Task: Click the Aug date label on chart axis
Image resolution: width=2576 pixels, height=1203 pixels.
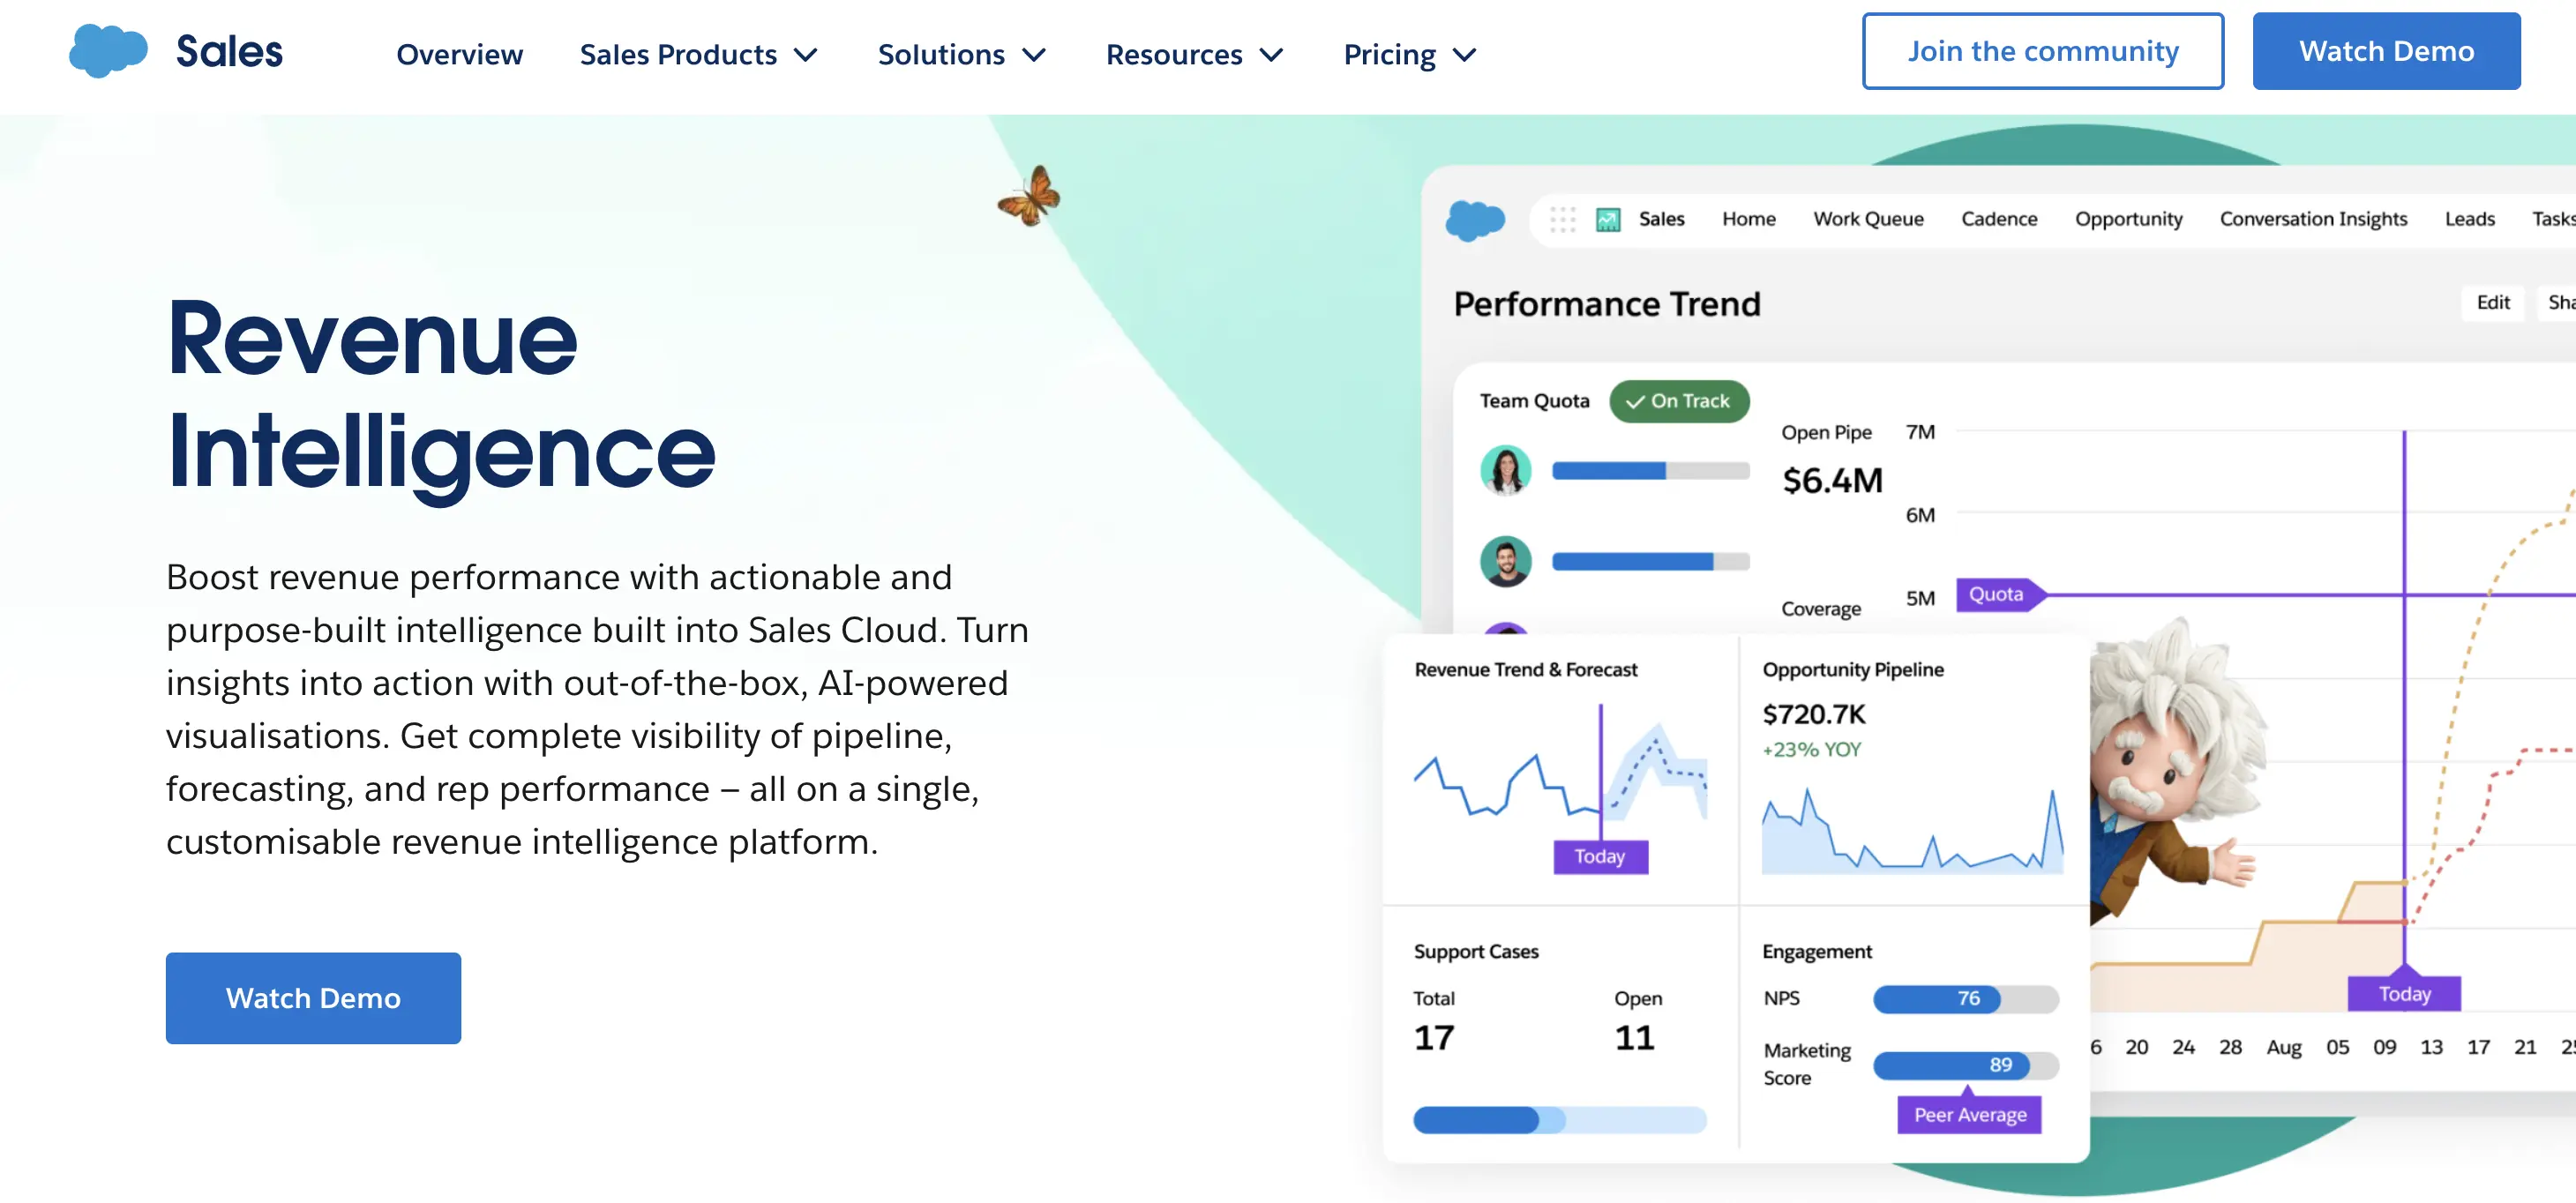Action: click(x=2283, y=1047)
